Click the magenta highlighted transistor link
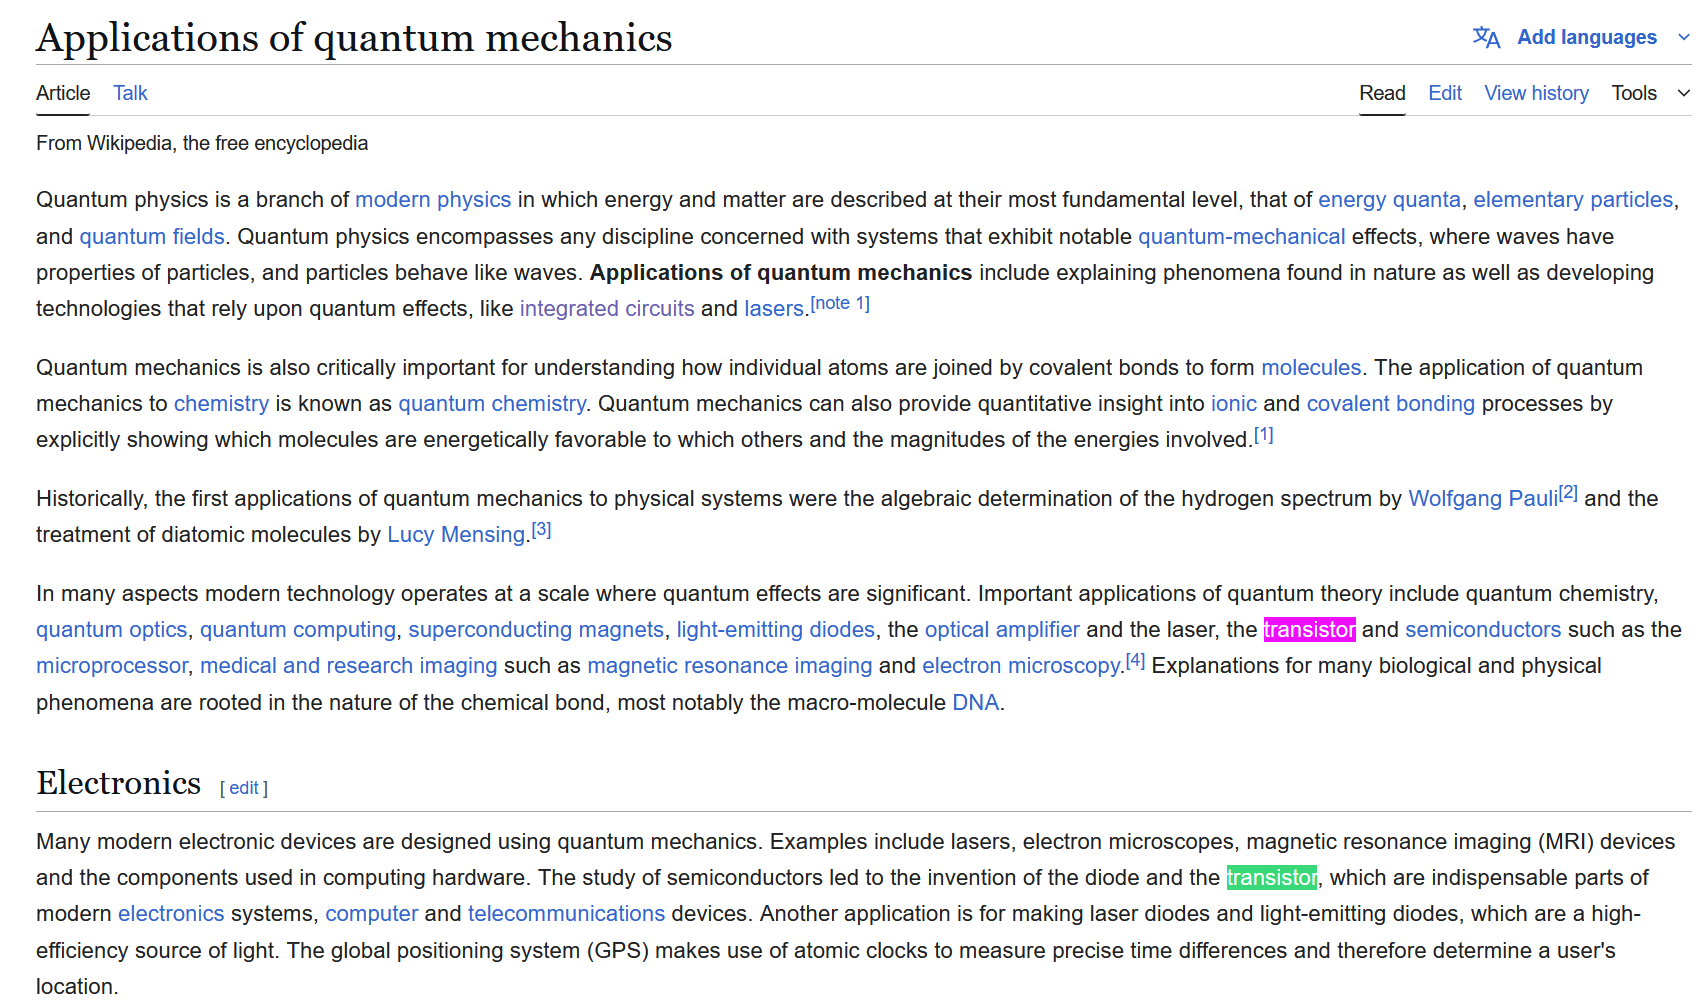The image size is (1696, 1008). (x=1309, y=630)
